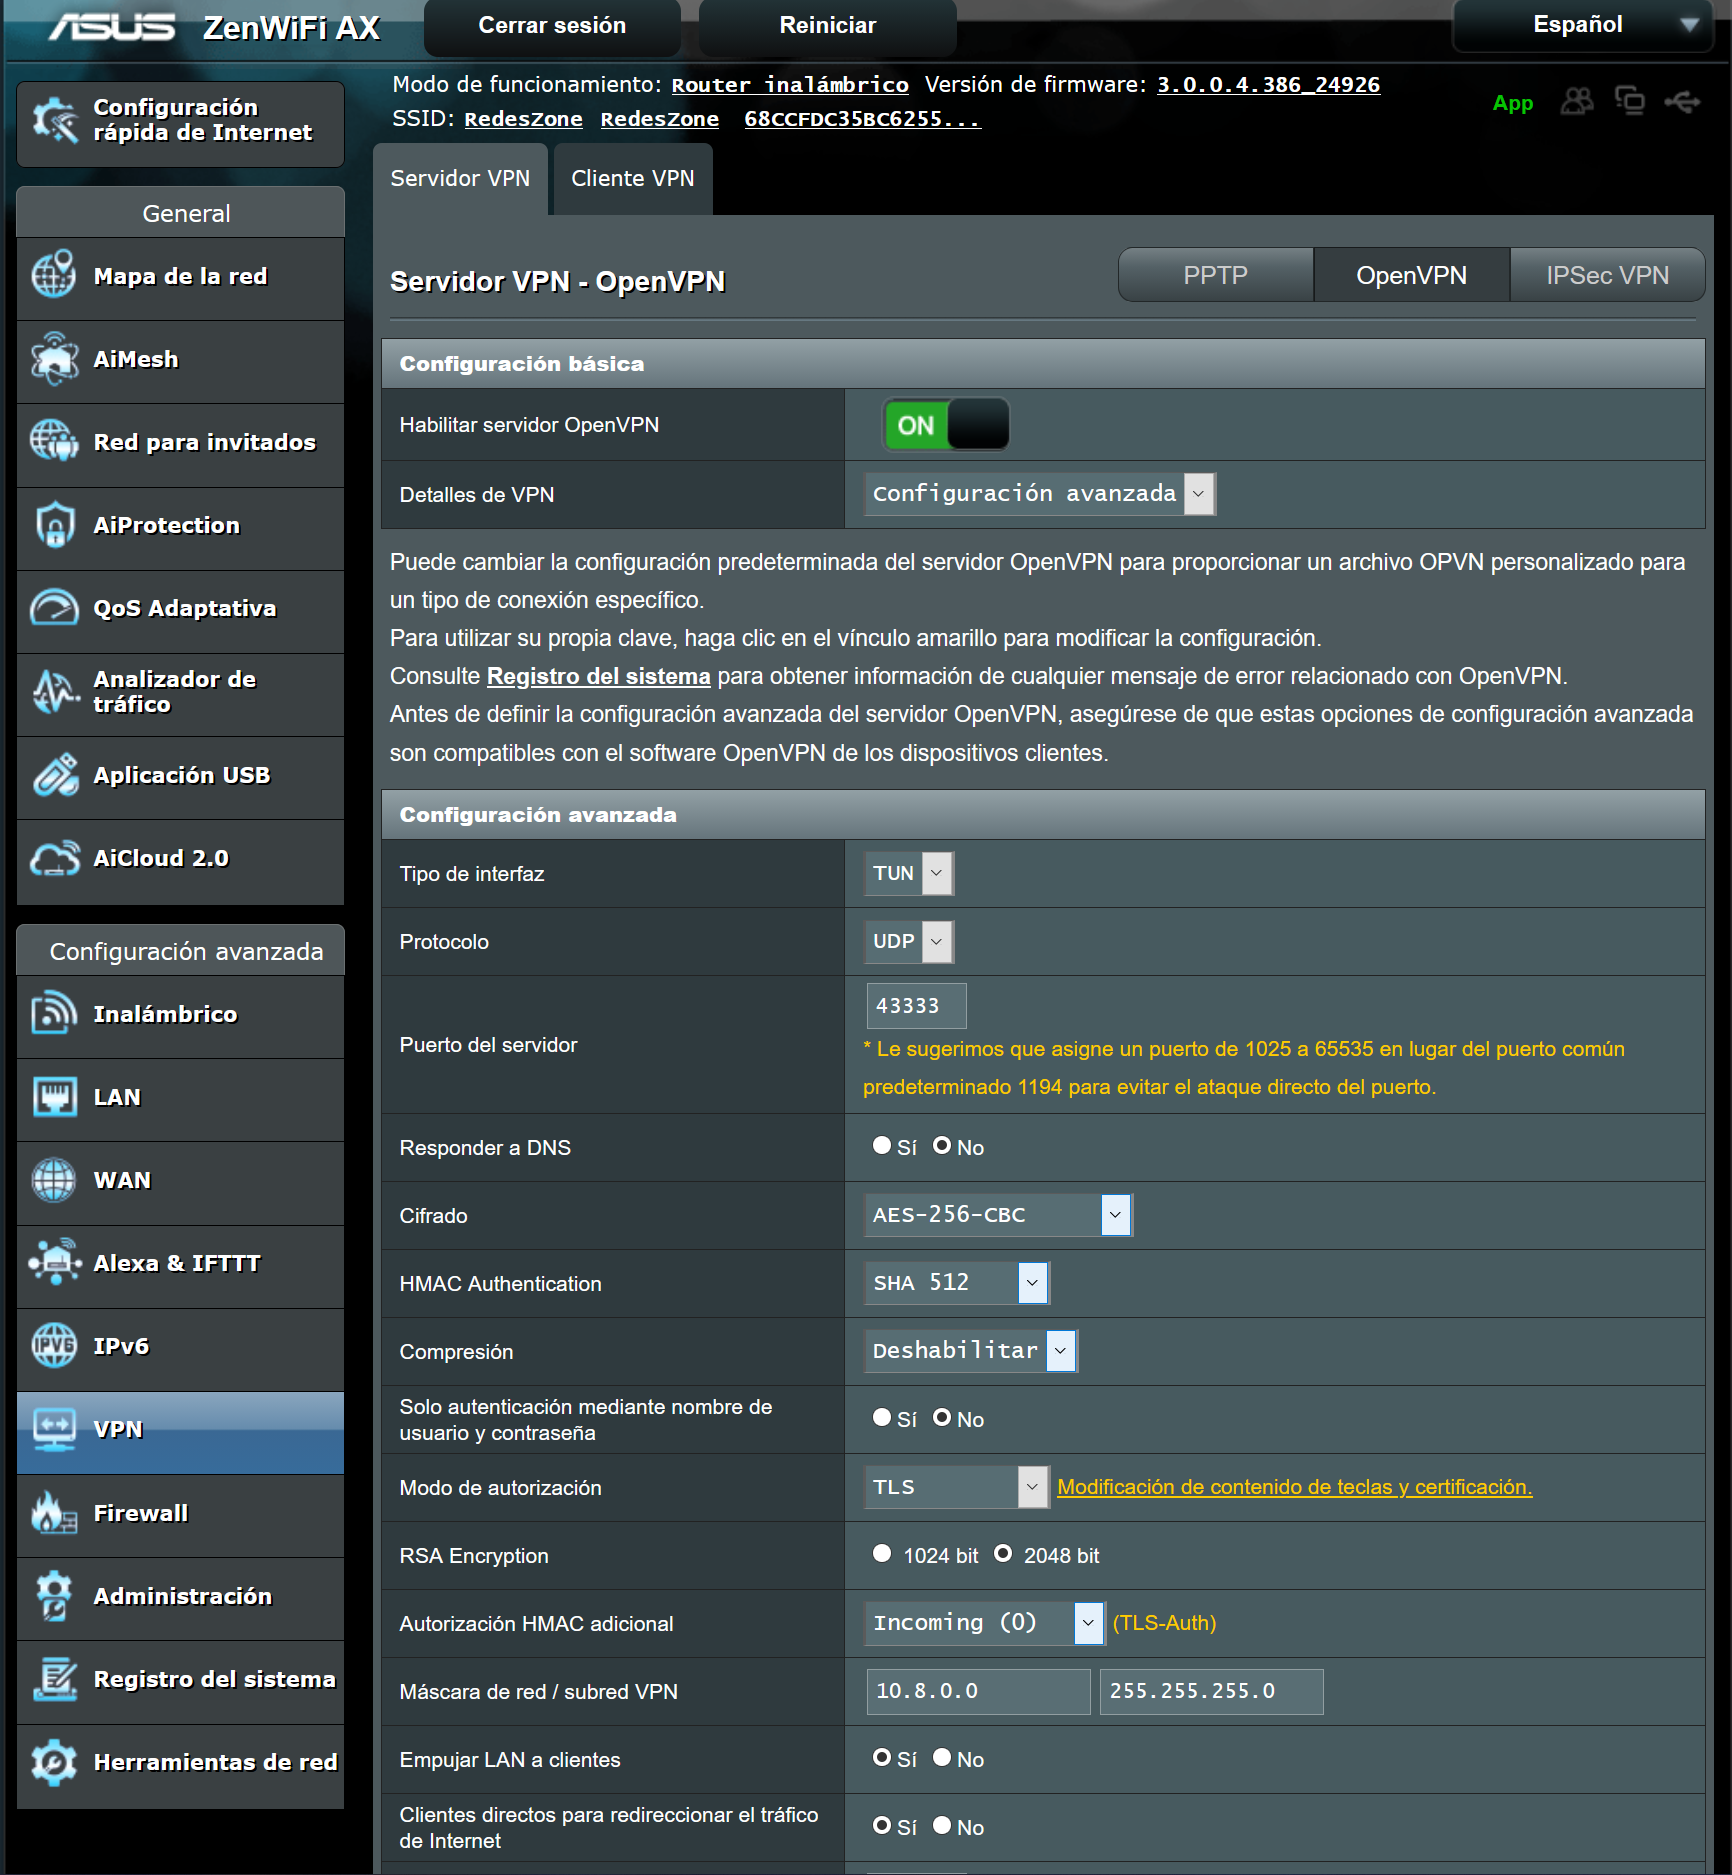
Task: Click the Puerto del servidor input field
Action: click(x=917, y=1006)
